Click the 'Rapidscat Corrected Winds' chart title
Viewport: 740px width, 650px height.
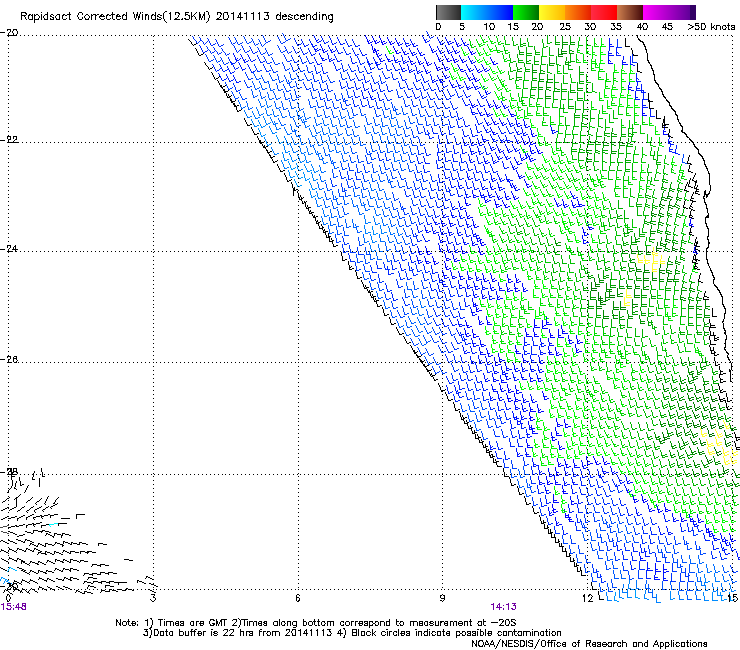tap(90, 17)
